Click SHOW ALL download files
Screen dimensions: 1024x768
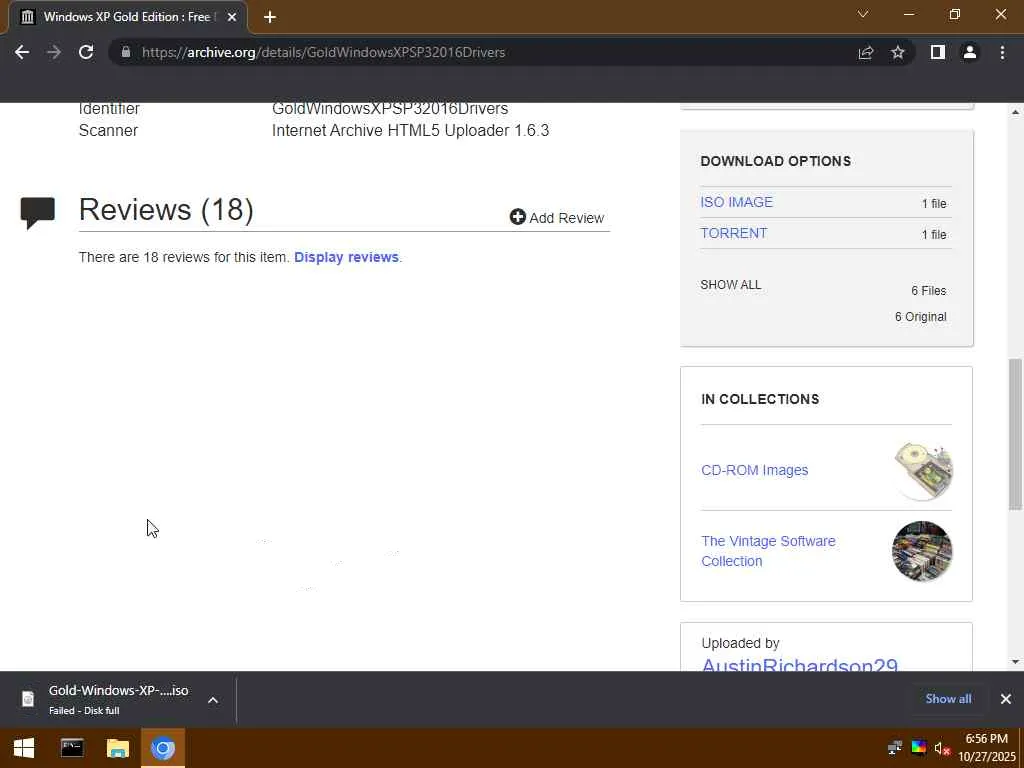[x=731, y=285]
